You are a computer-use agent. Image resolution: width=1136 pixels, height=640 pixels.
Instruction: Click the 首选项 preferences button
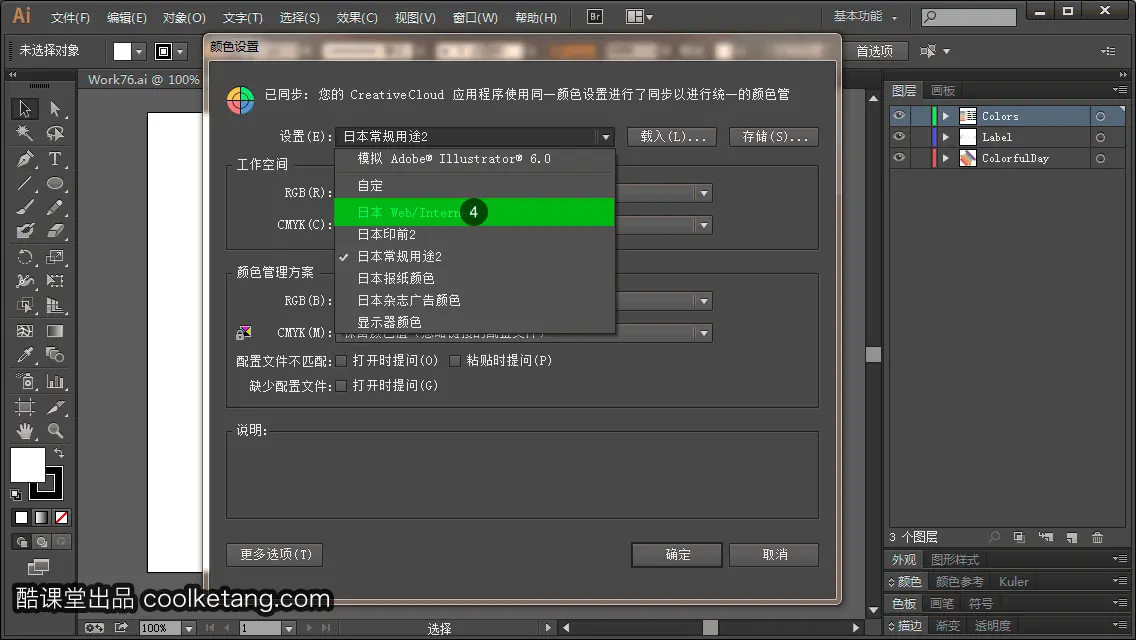click(x=874, y=51)
